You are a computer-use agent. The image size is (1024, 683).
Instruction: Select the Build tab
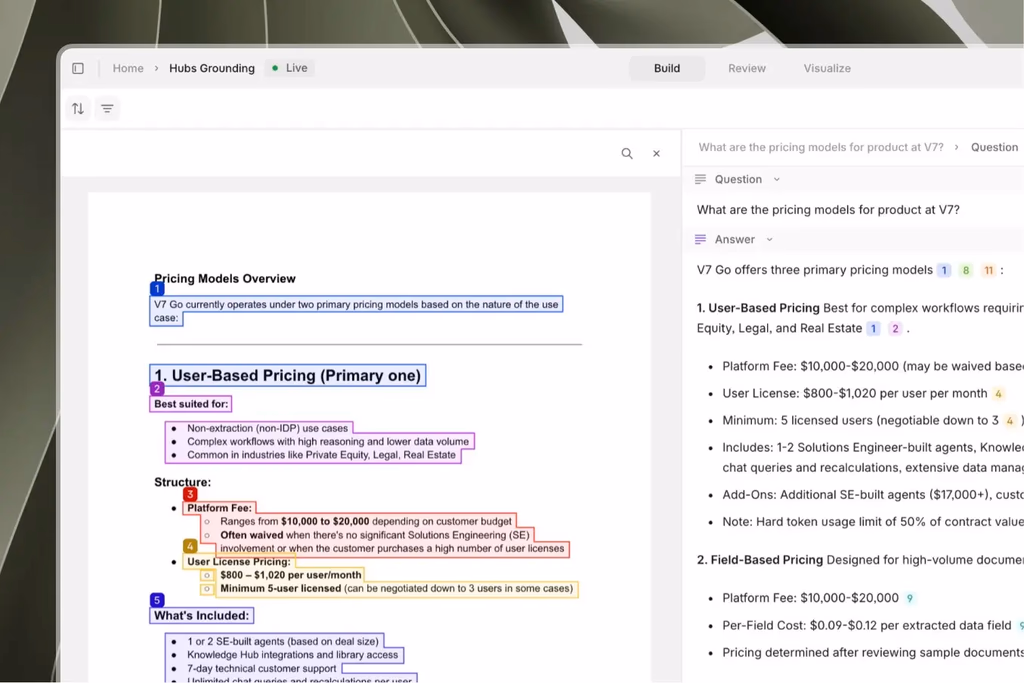[667, 68]
